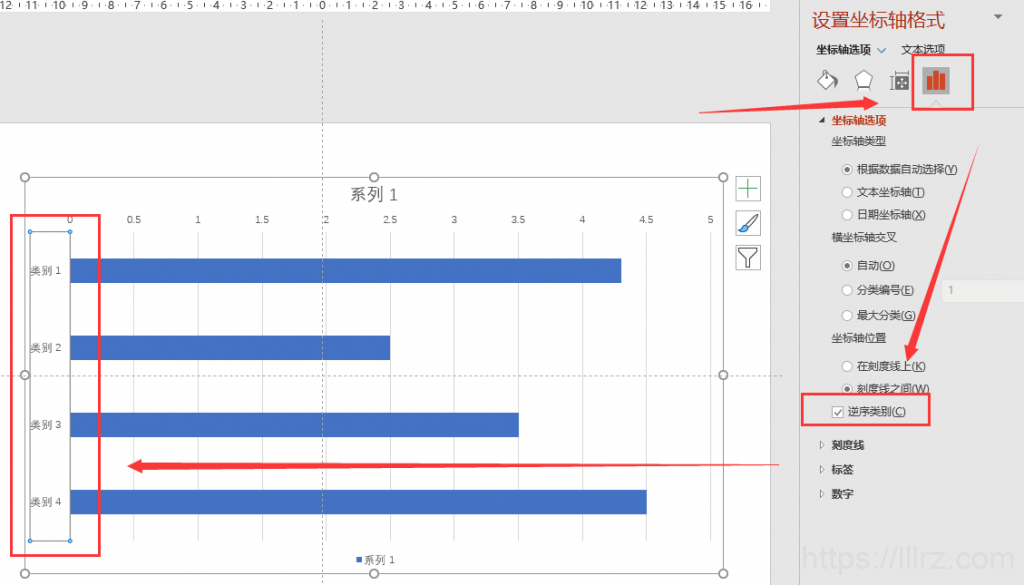1024x585 pixels.
Task: Select the 在刻度线上 axis position option
Action: click(x=847, y=366)
